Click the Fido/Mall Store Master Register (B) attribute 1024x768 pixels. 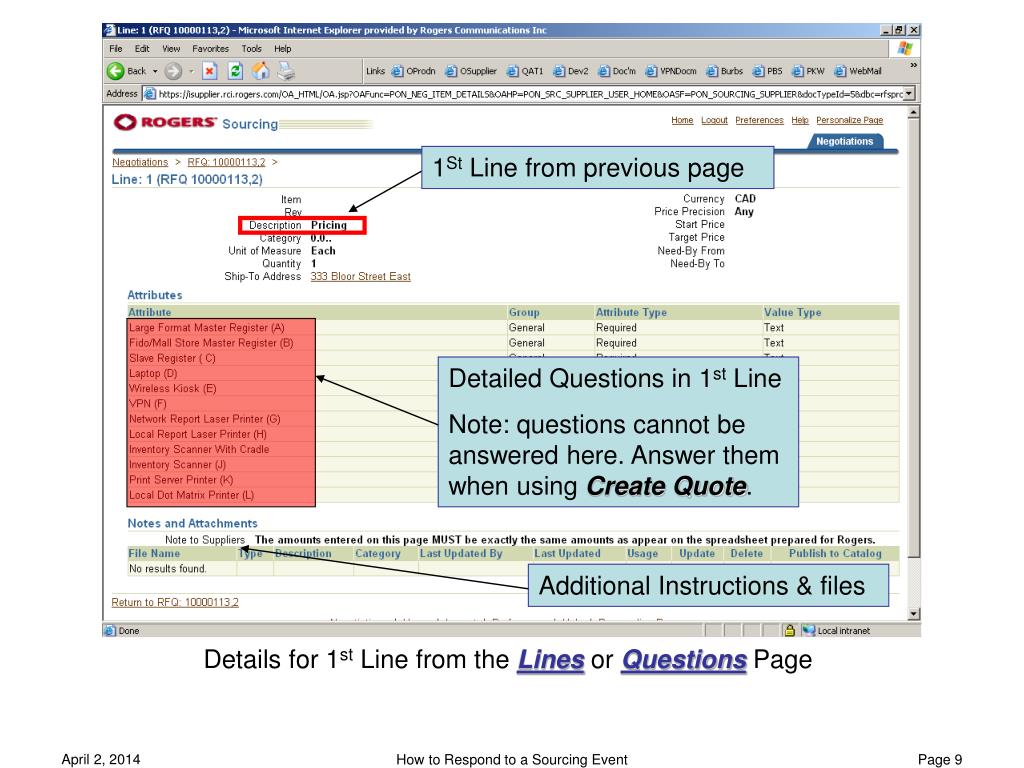211,343
